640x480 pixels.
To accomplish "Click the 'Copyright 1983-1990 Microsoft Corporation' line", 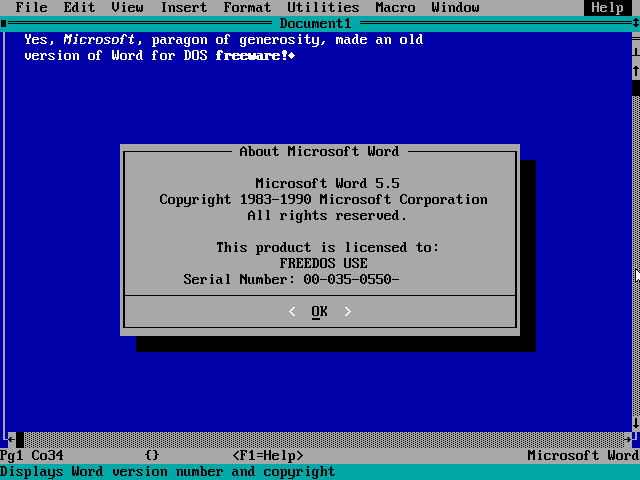I will coord(323,200).
